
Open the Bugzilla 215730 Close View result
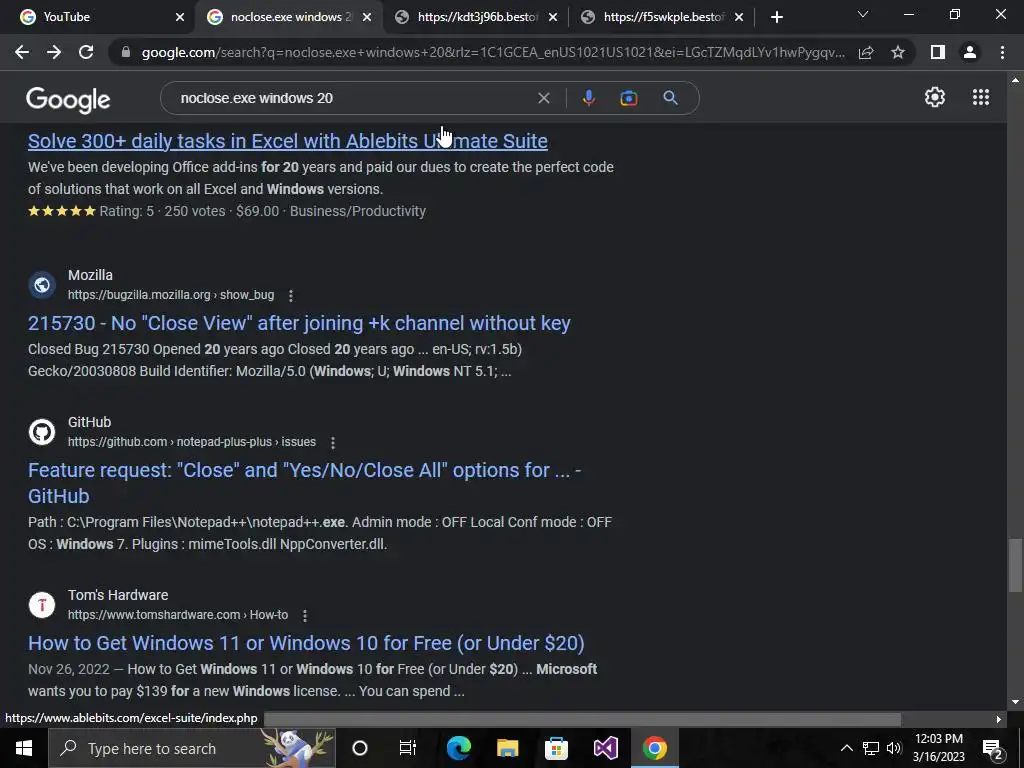(299, 323)
